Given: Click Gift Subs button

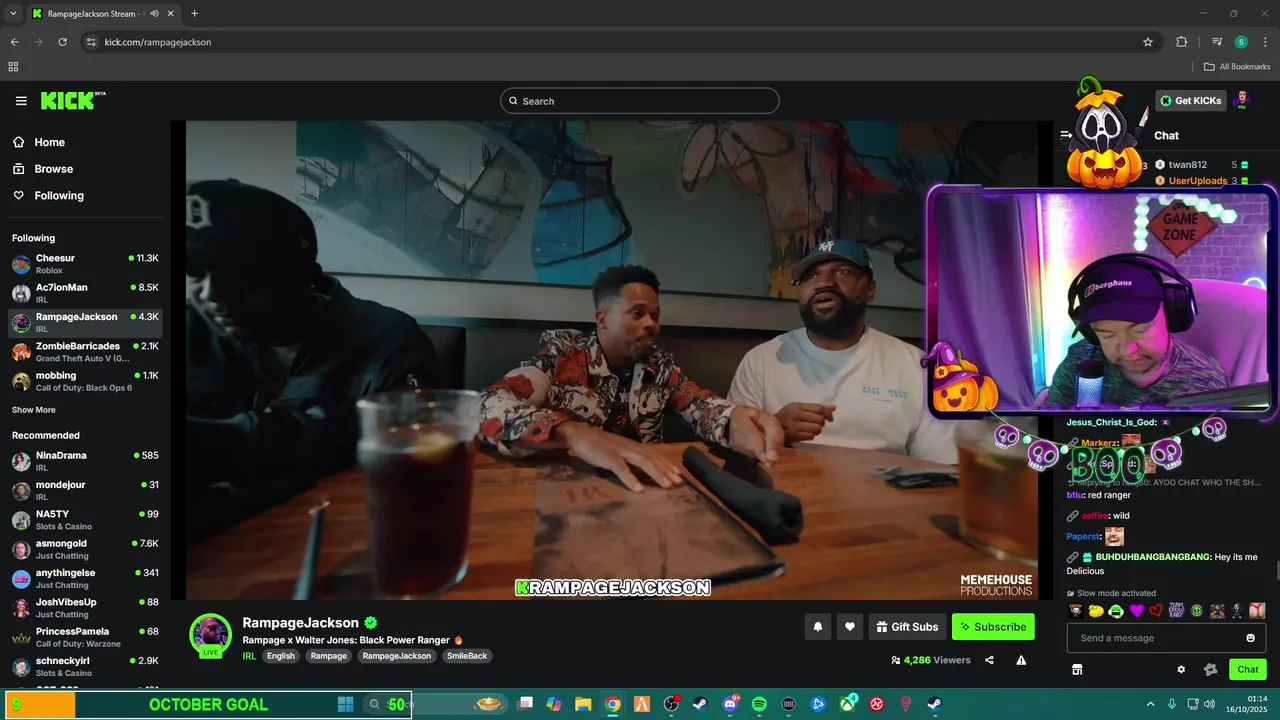Looking at the screenshot, I should pyautogui.click(x=907, y=627).
